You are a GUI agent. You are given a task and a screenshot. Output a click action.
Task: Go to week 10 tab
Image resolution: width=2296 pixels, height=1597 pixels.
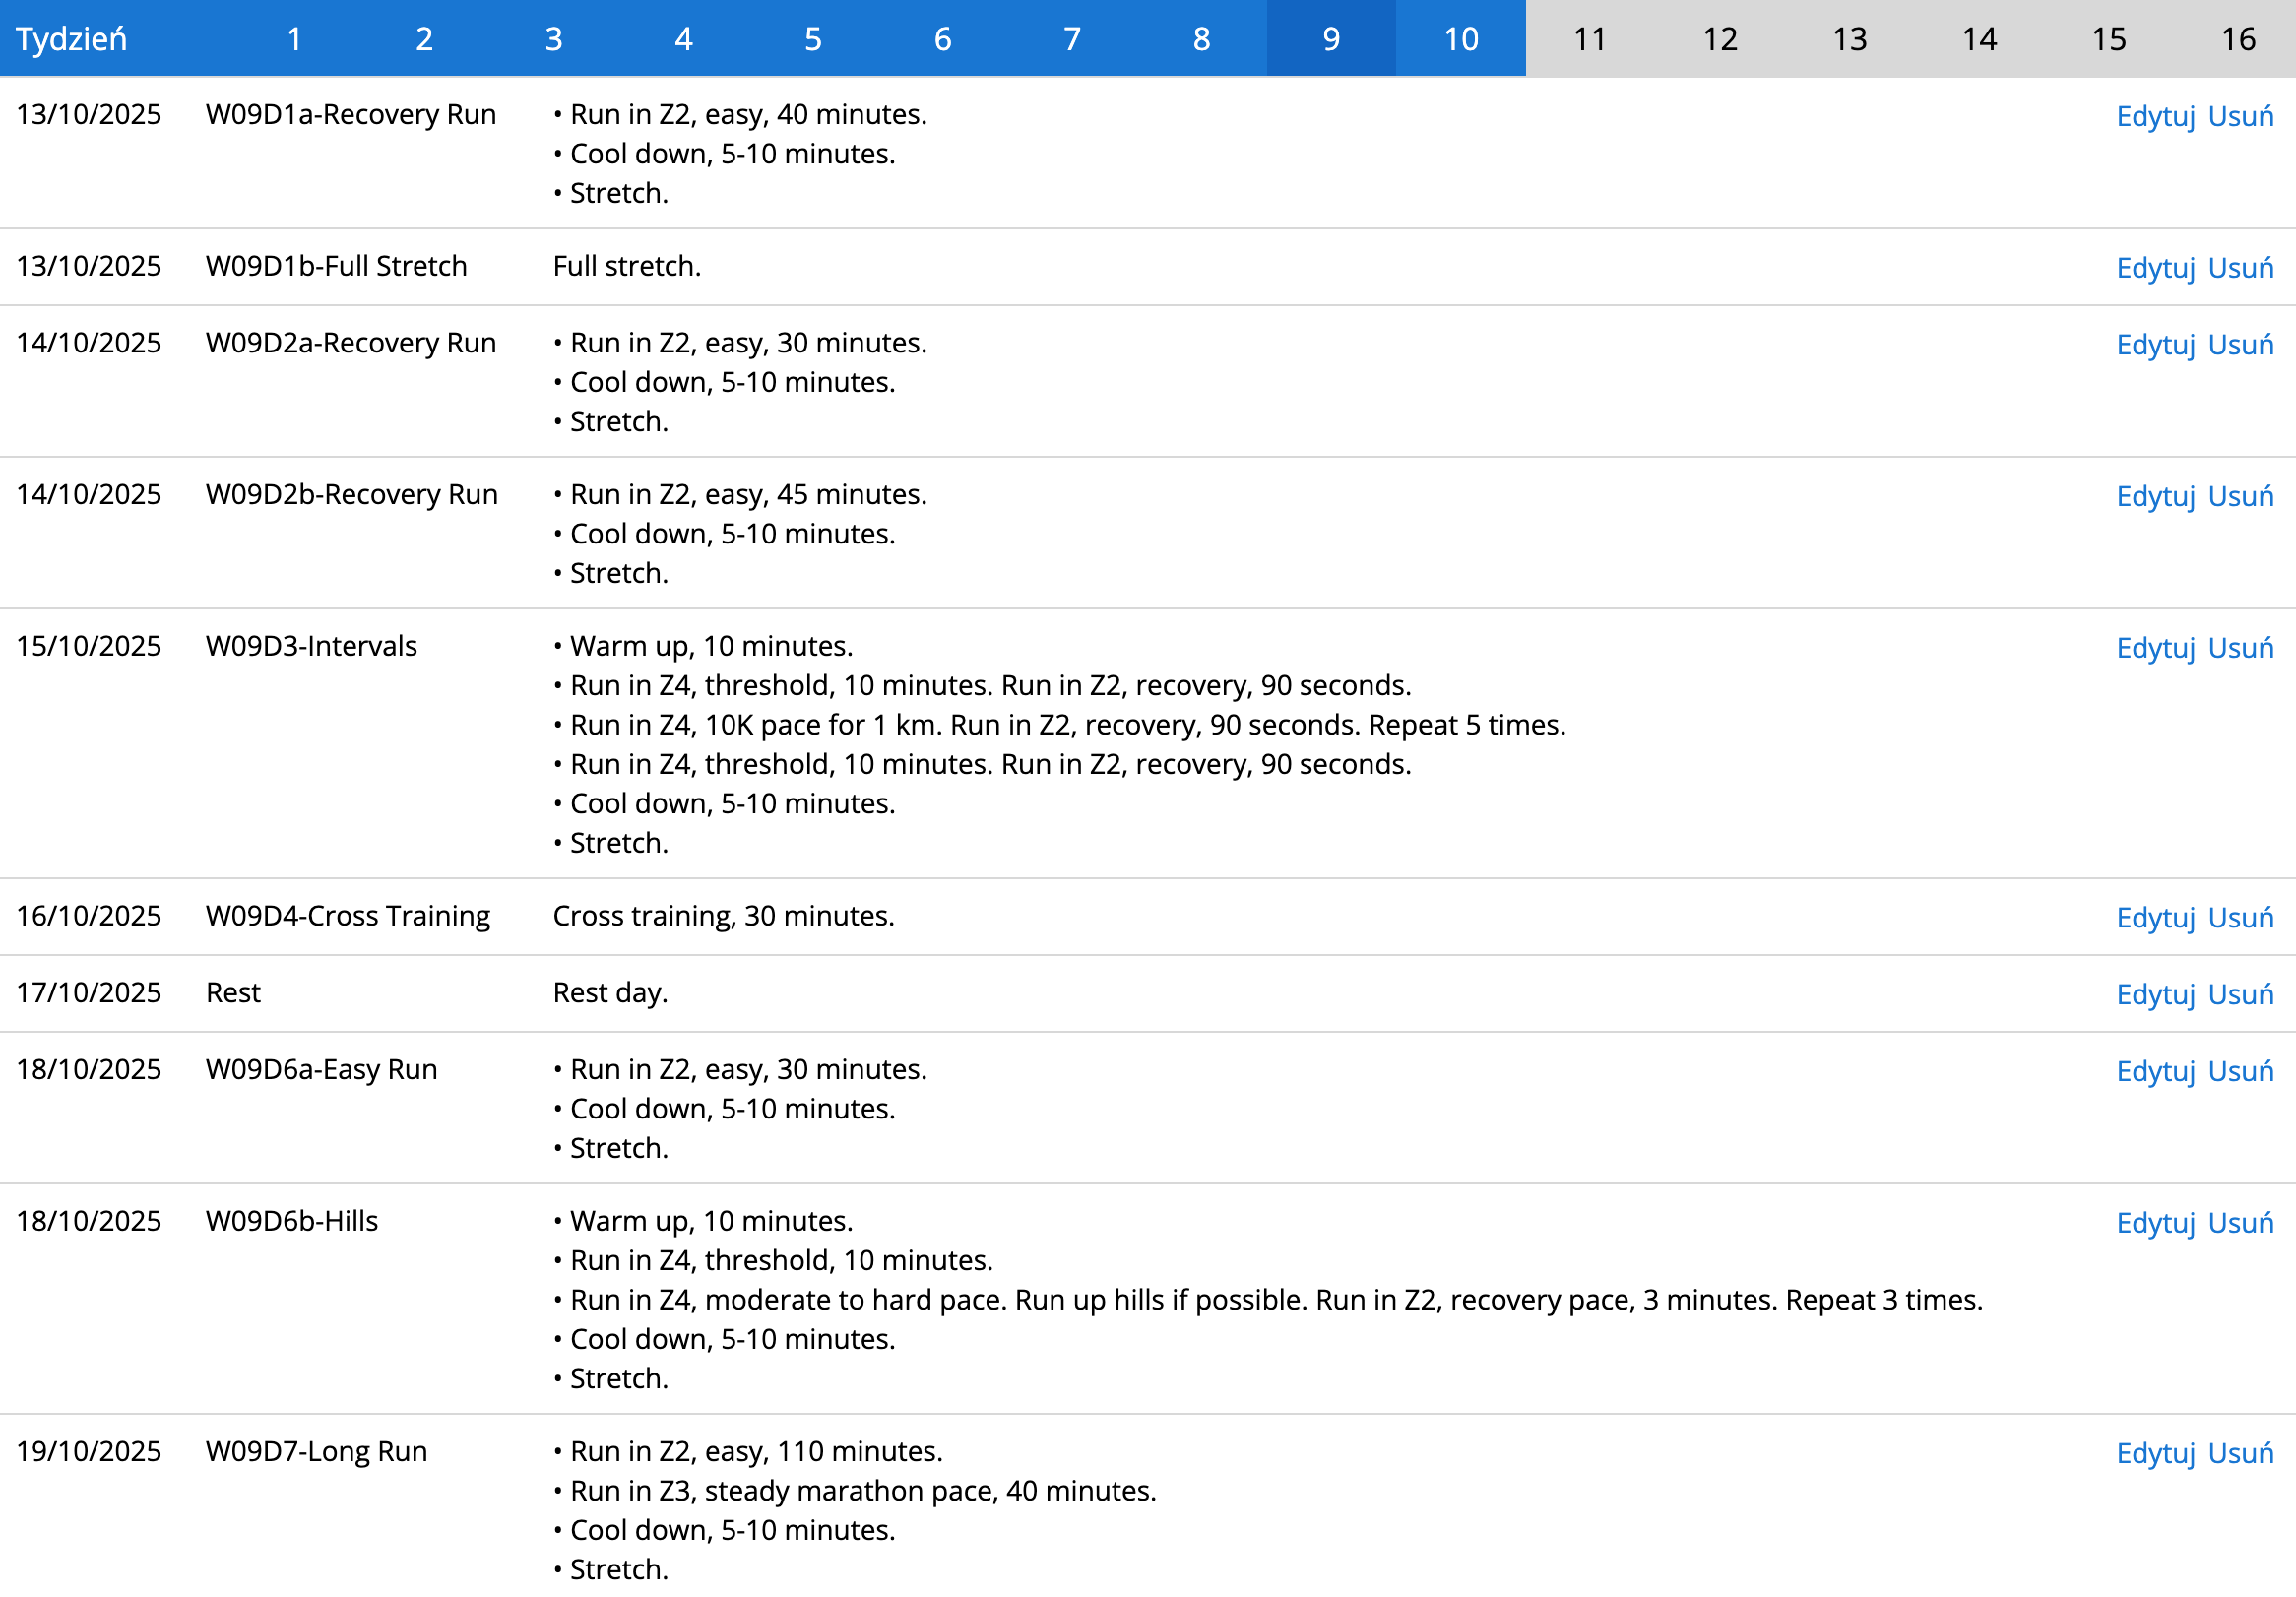pos(1460,39)
